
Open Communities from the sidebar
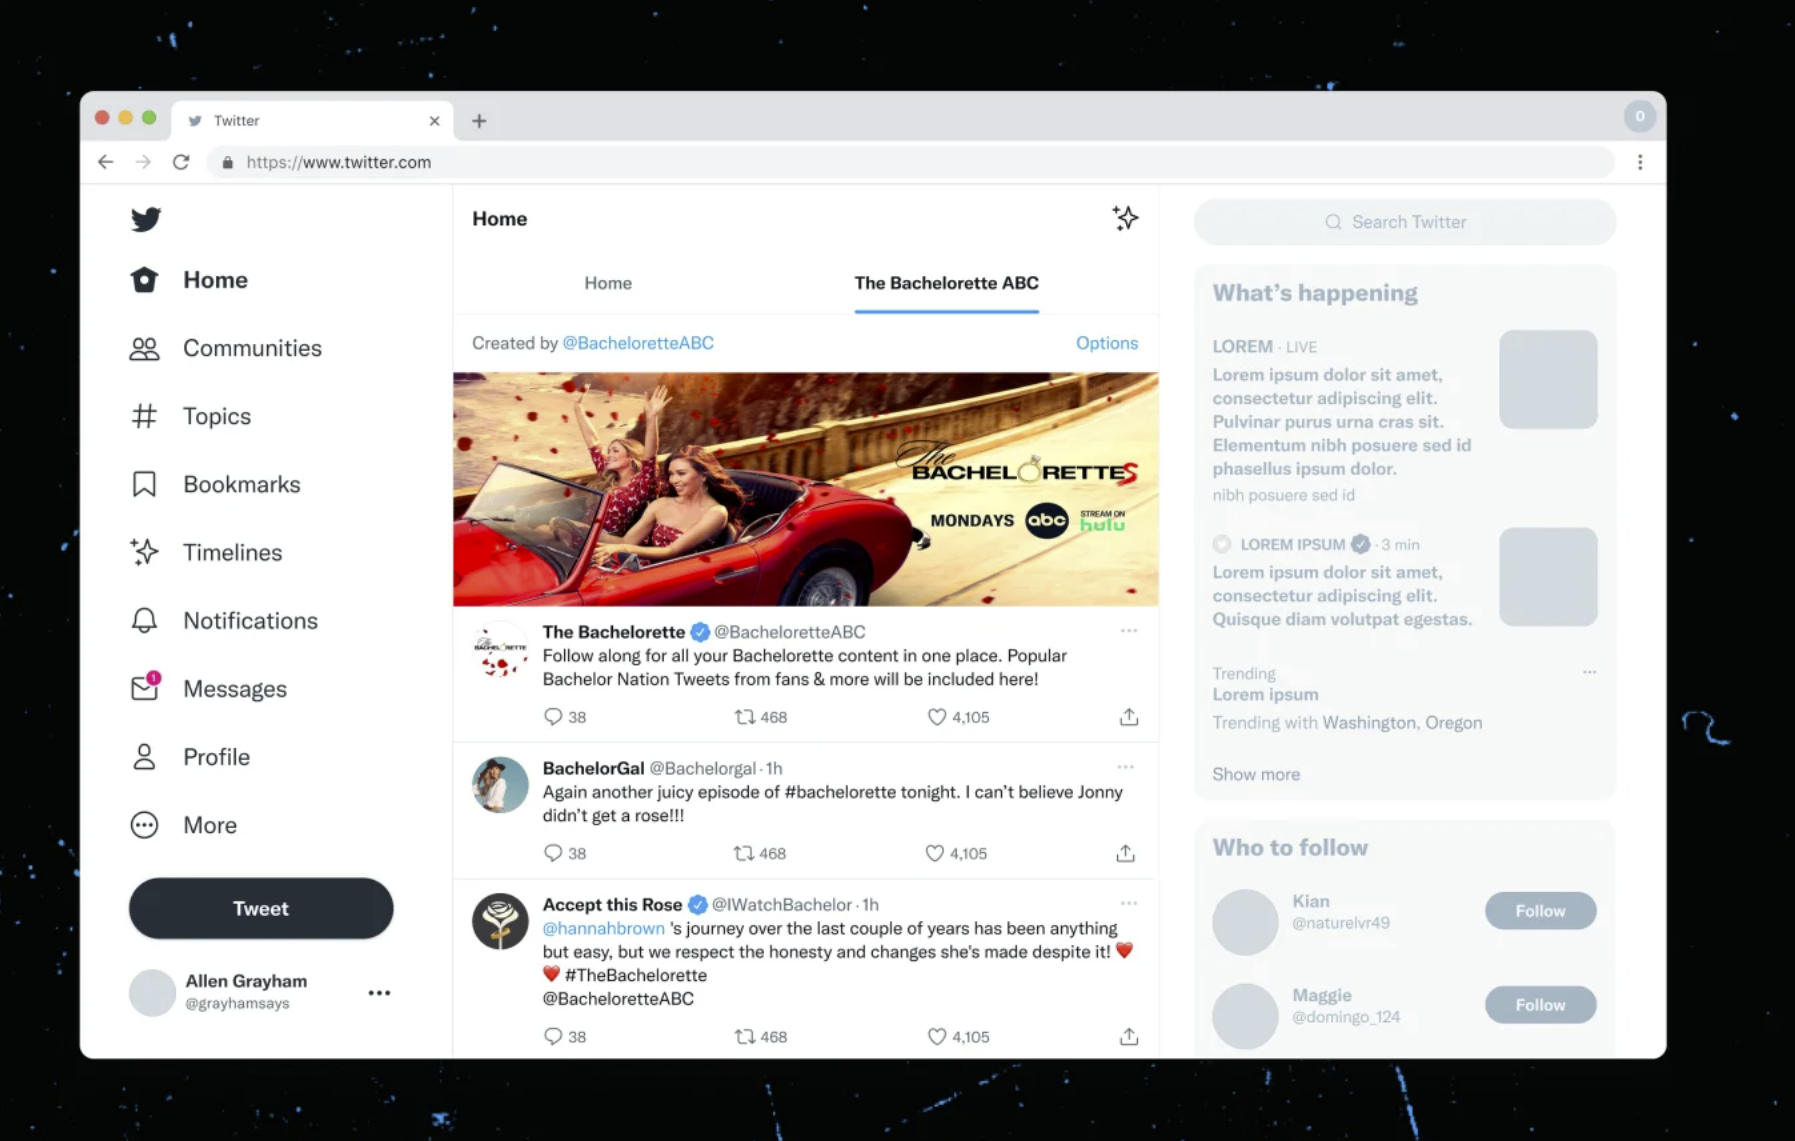226,348
